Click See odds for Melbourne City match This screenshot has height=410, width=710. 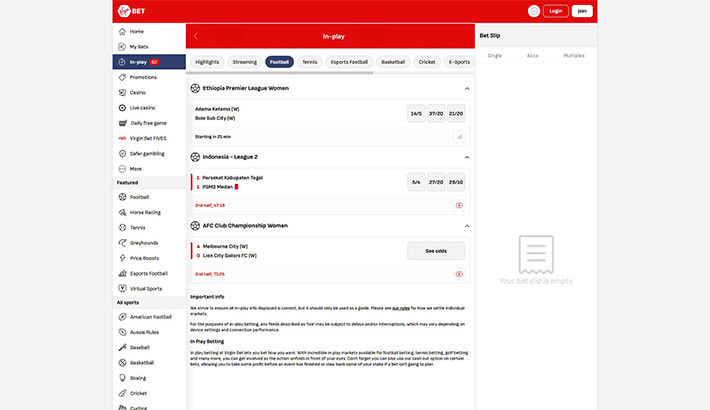[436, 251]
